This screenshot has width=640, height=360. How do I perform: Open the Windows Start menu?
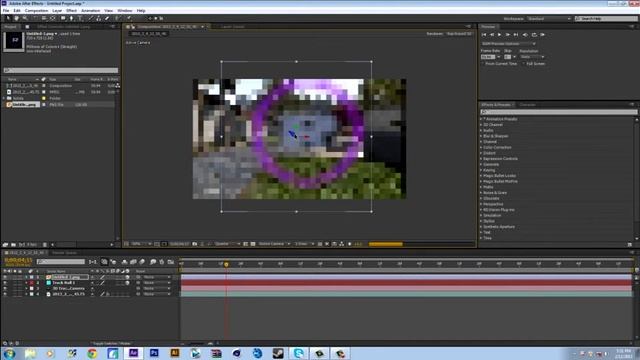(x=9, y=353)
